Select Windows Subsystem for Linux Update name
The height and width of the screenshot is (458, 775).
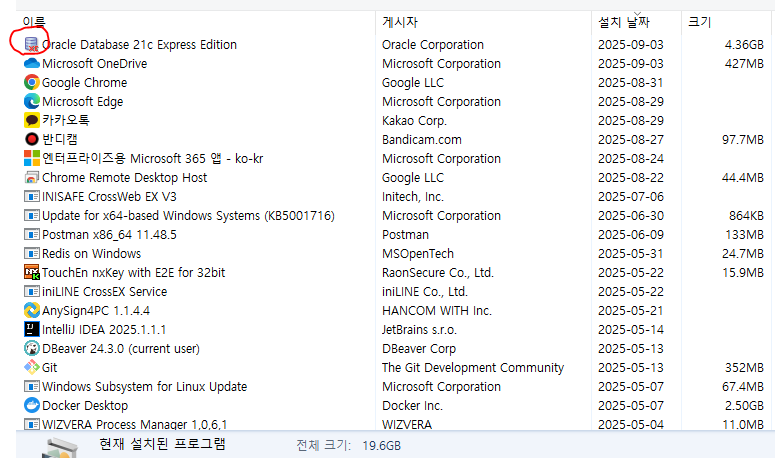144,386
